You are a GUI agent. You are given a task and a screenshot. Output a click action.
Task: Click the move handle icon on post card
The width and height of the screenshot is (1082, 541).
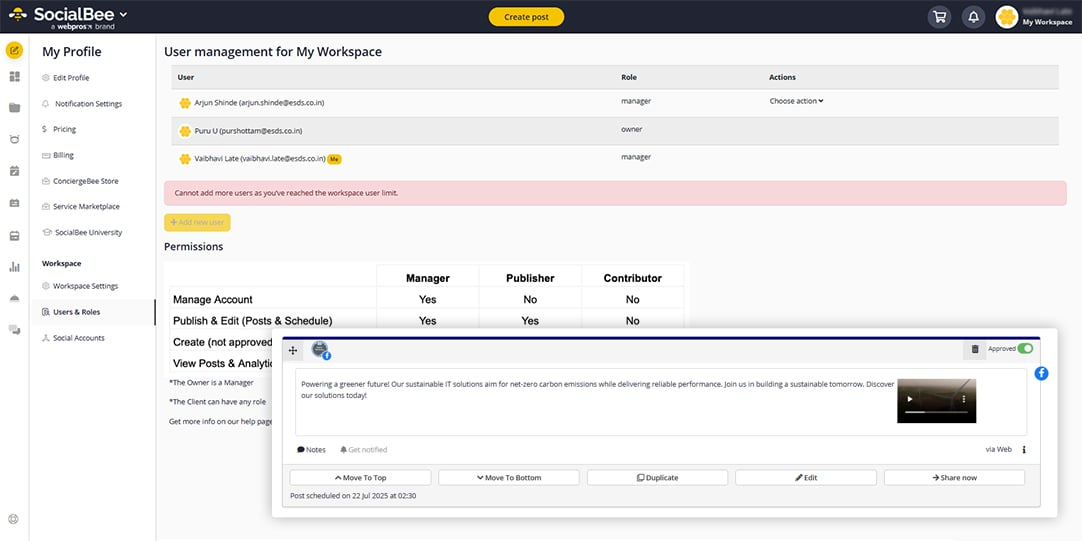293,351
